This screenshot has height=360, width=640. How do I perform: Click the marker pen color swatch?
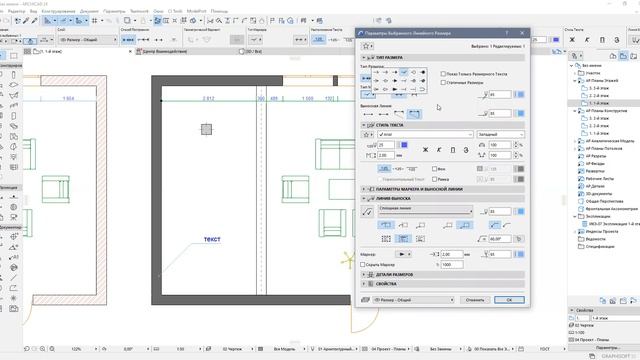pos(521,254)
